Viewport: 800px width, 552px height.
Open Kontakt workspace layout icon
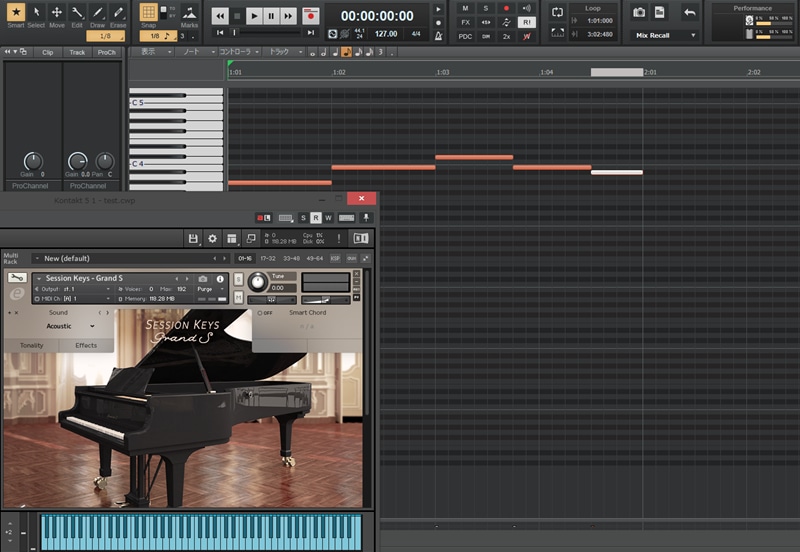[232, 238]
